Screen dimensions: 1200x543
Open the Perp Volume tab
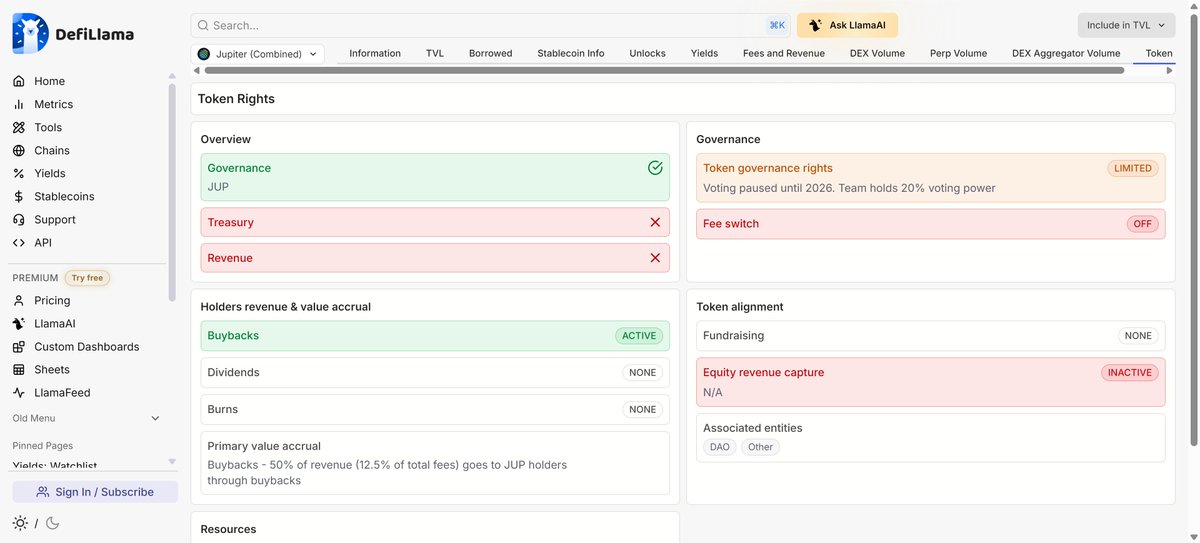coord(958,53)
